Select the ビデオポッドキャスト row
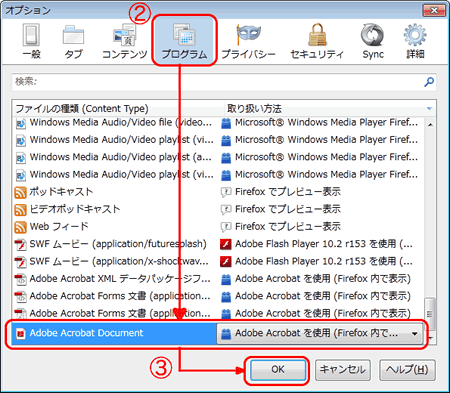Screen dimensions: 450x393 pos(218,209)
